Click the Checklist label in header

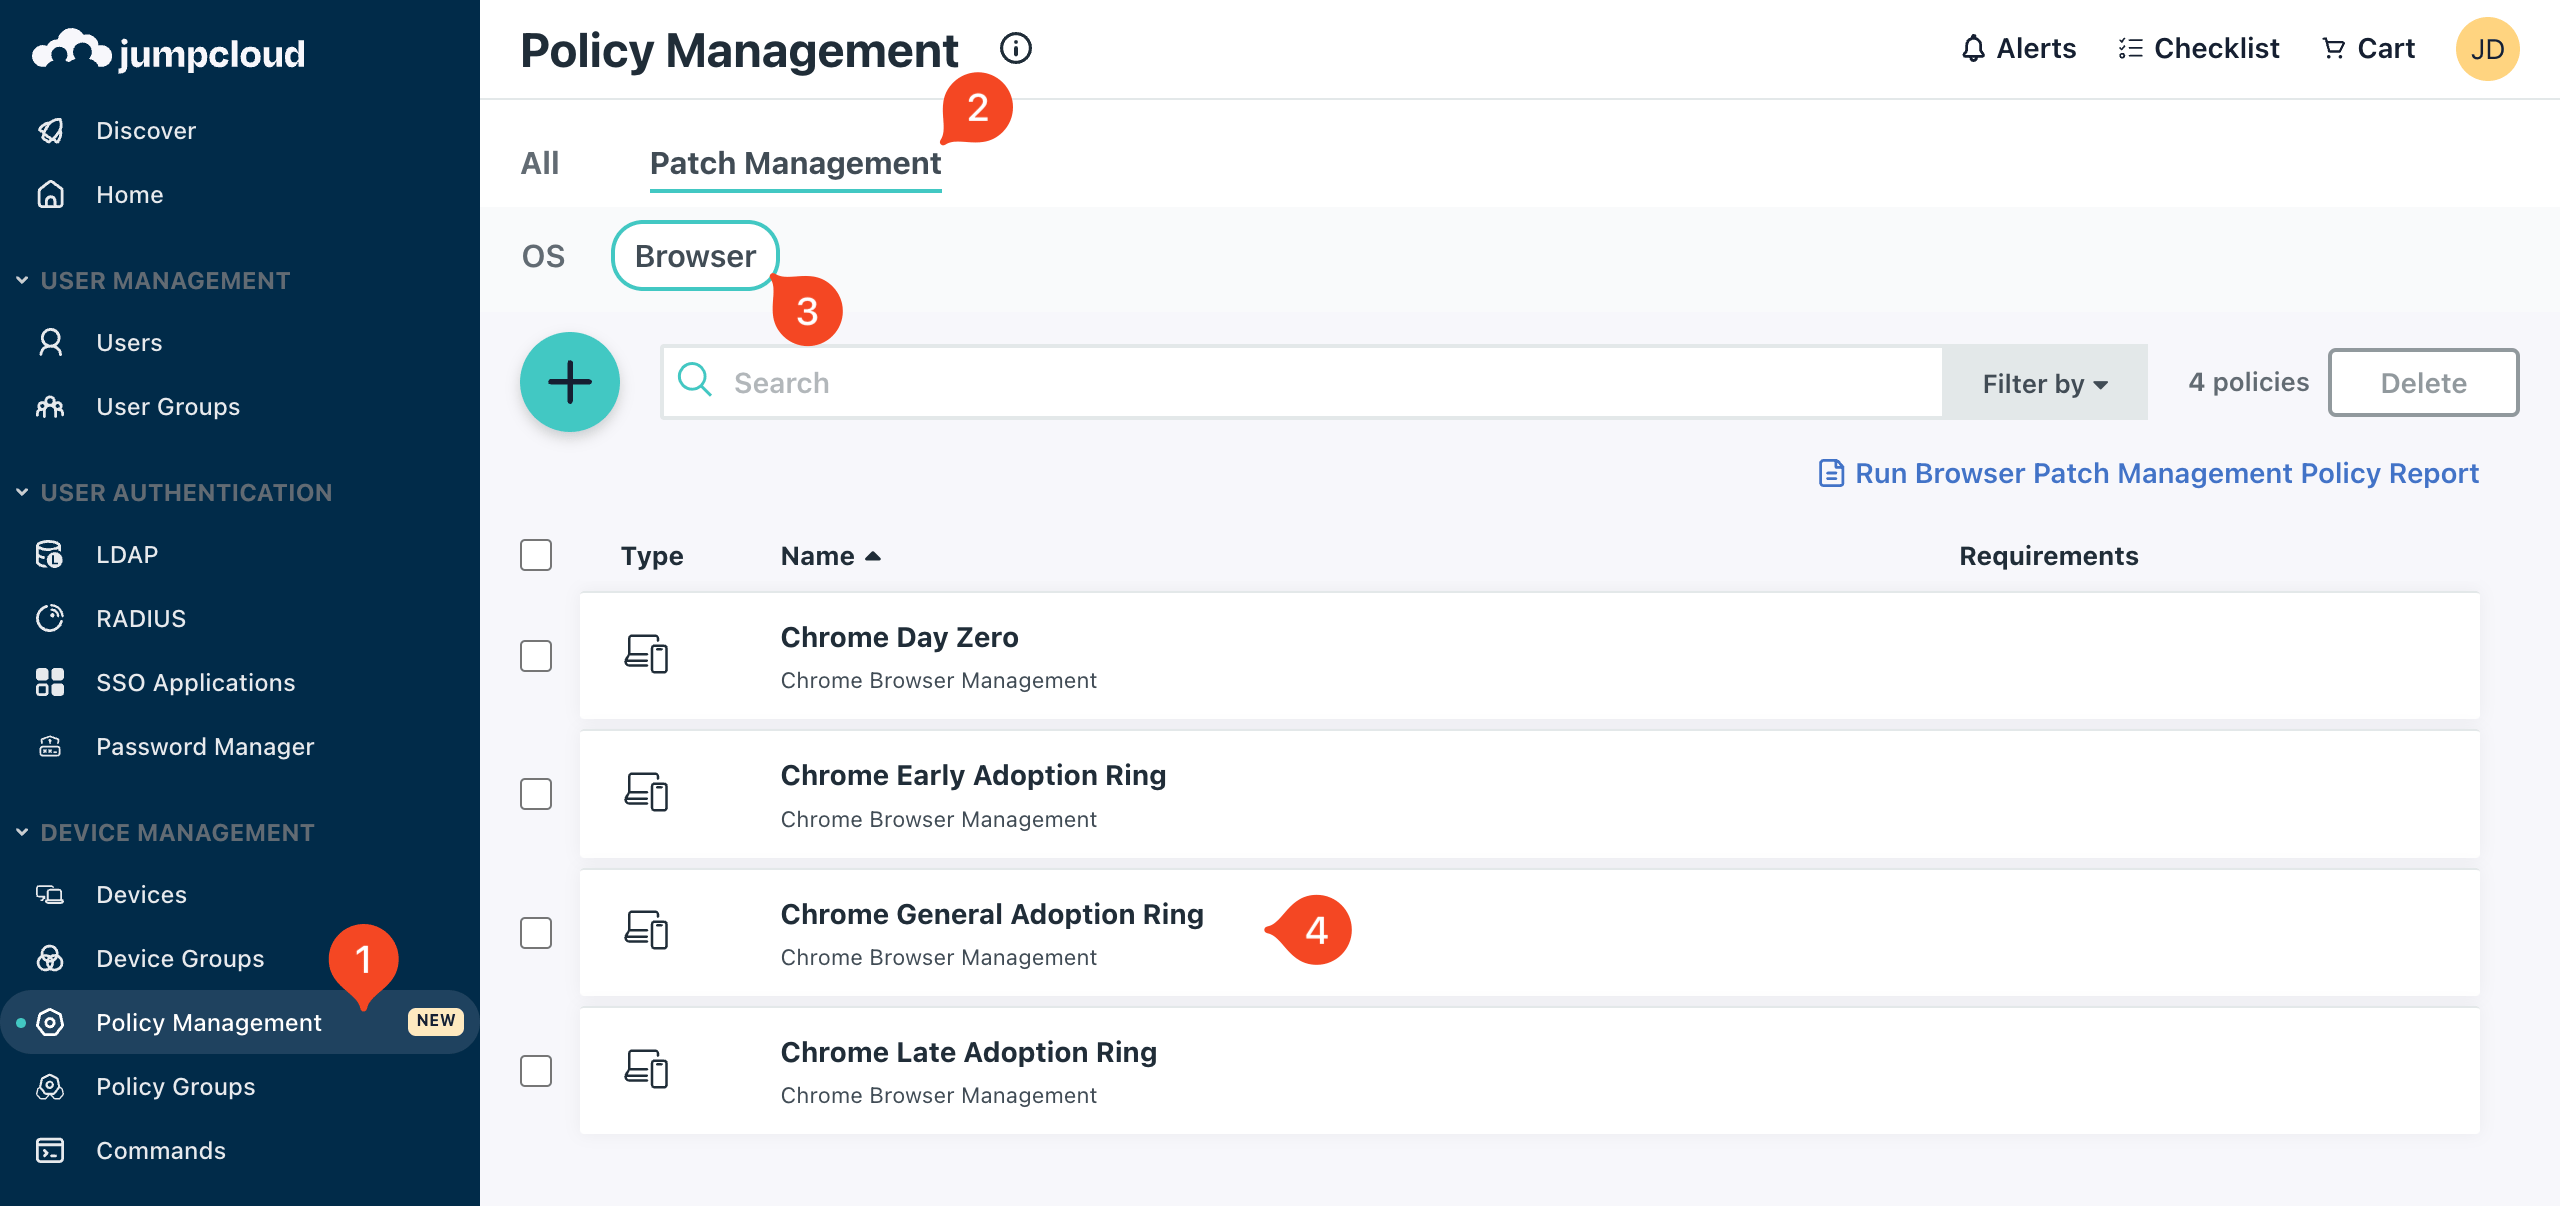tap(2216, 49)
